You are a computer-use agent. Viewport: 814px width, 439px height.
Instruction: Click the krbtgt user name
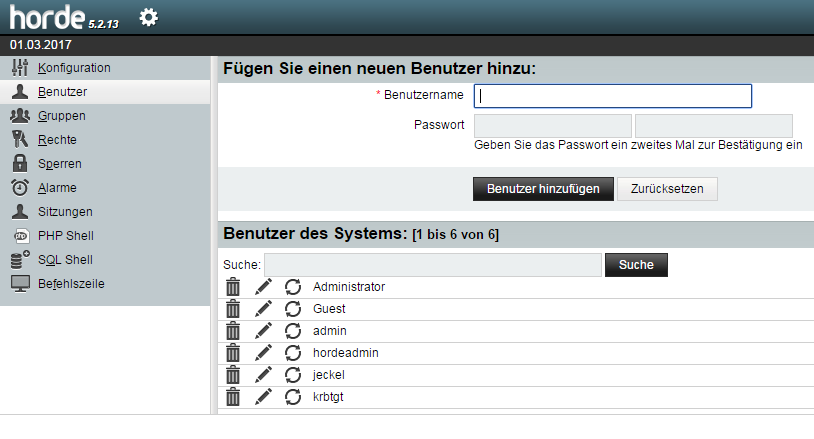coord(328,397)
